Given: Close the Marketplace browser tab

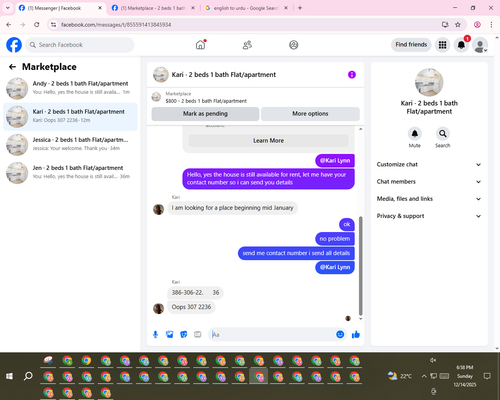Looking at the screenshot, I should pos(193,8).
